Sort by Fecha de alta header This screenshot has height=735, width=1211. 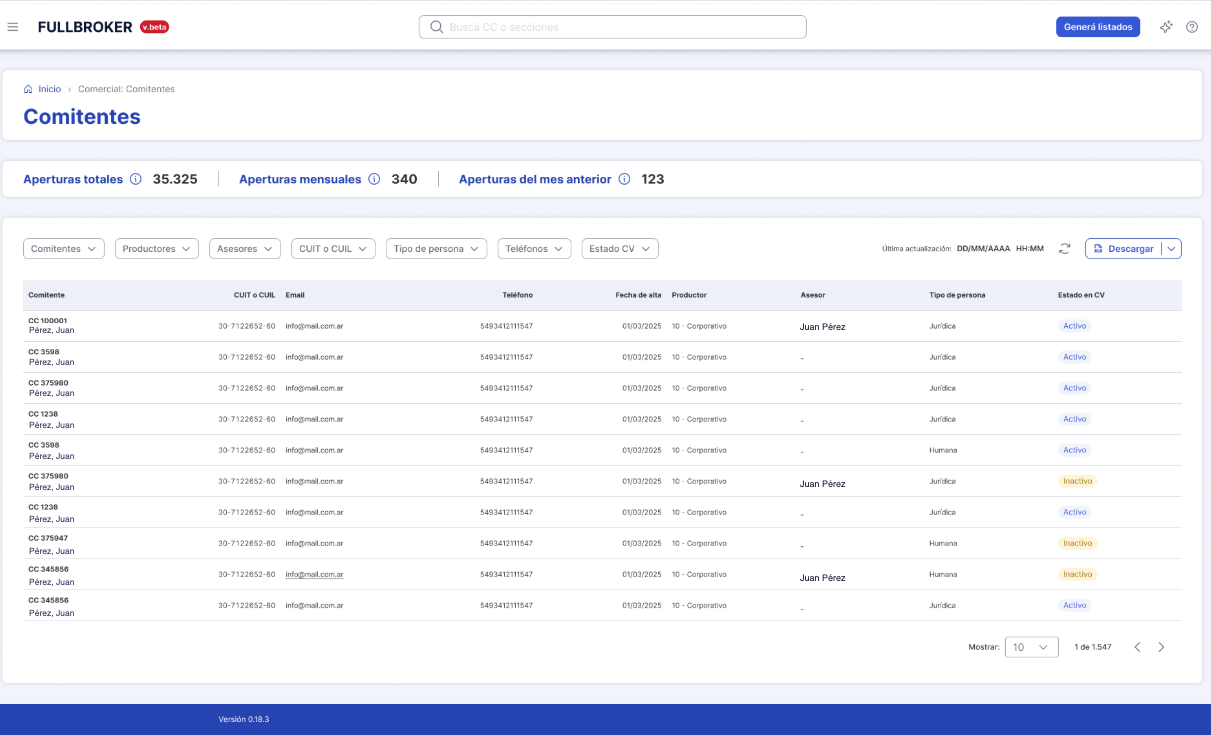point(638,295)
